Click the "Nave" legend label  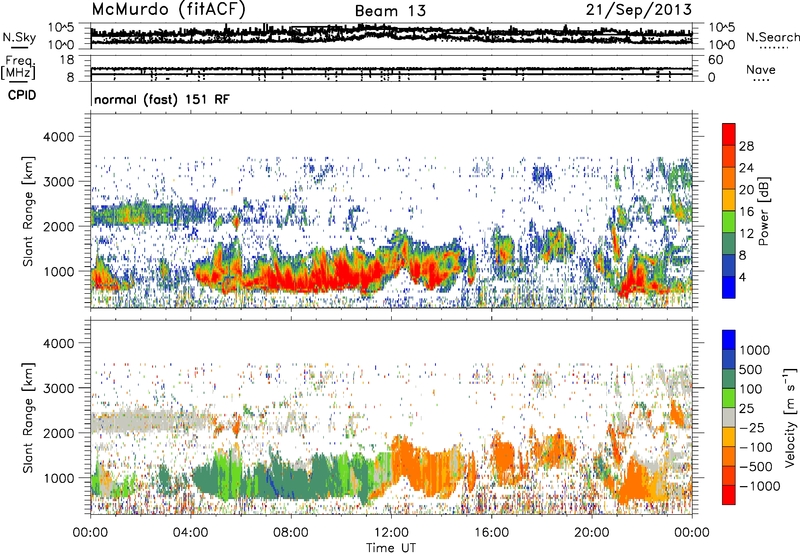760,69
